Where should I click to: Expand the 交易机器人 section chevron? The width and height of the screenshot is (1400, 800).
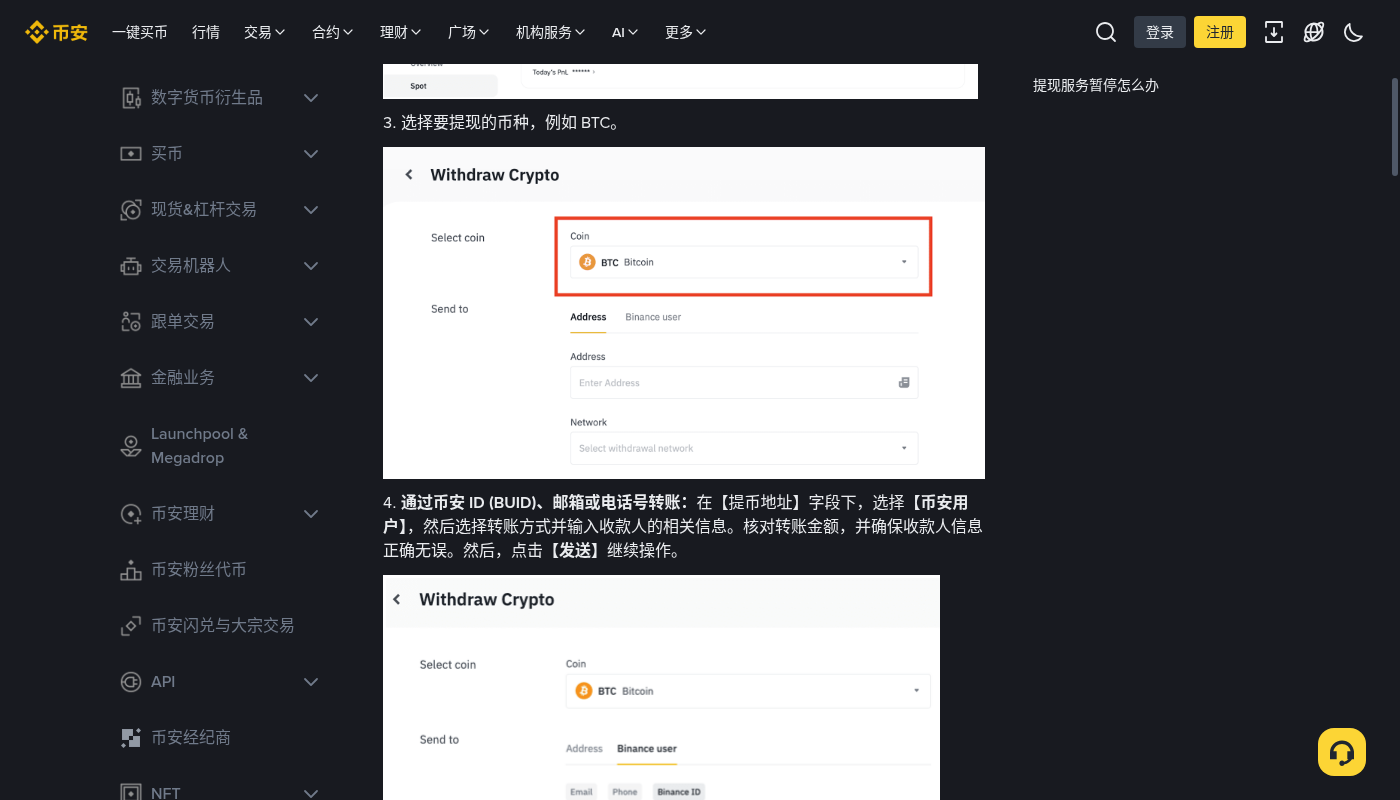coord(311,266)
